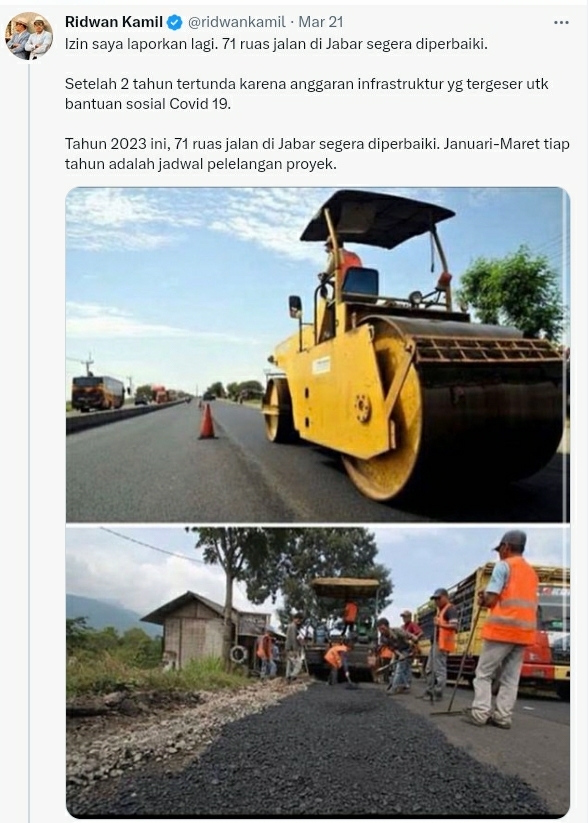Click the bus in the top photo
This screenshot has height=823, width=588.
pyautogui.click(x=98, y=393)
